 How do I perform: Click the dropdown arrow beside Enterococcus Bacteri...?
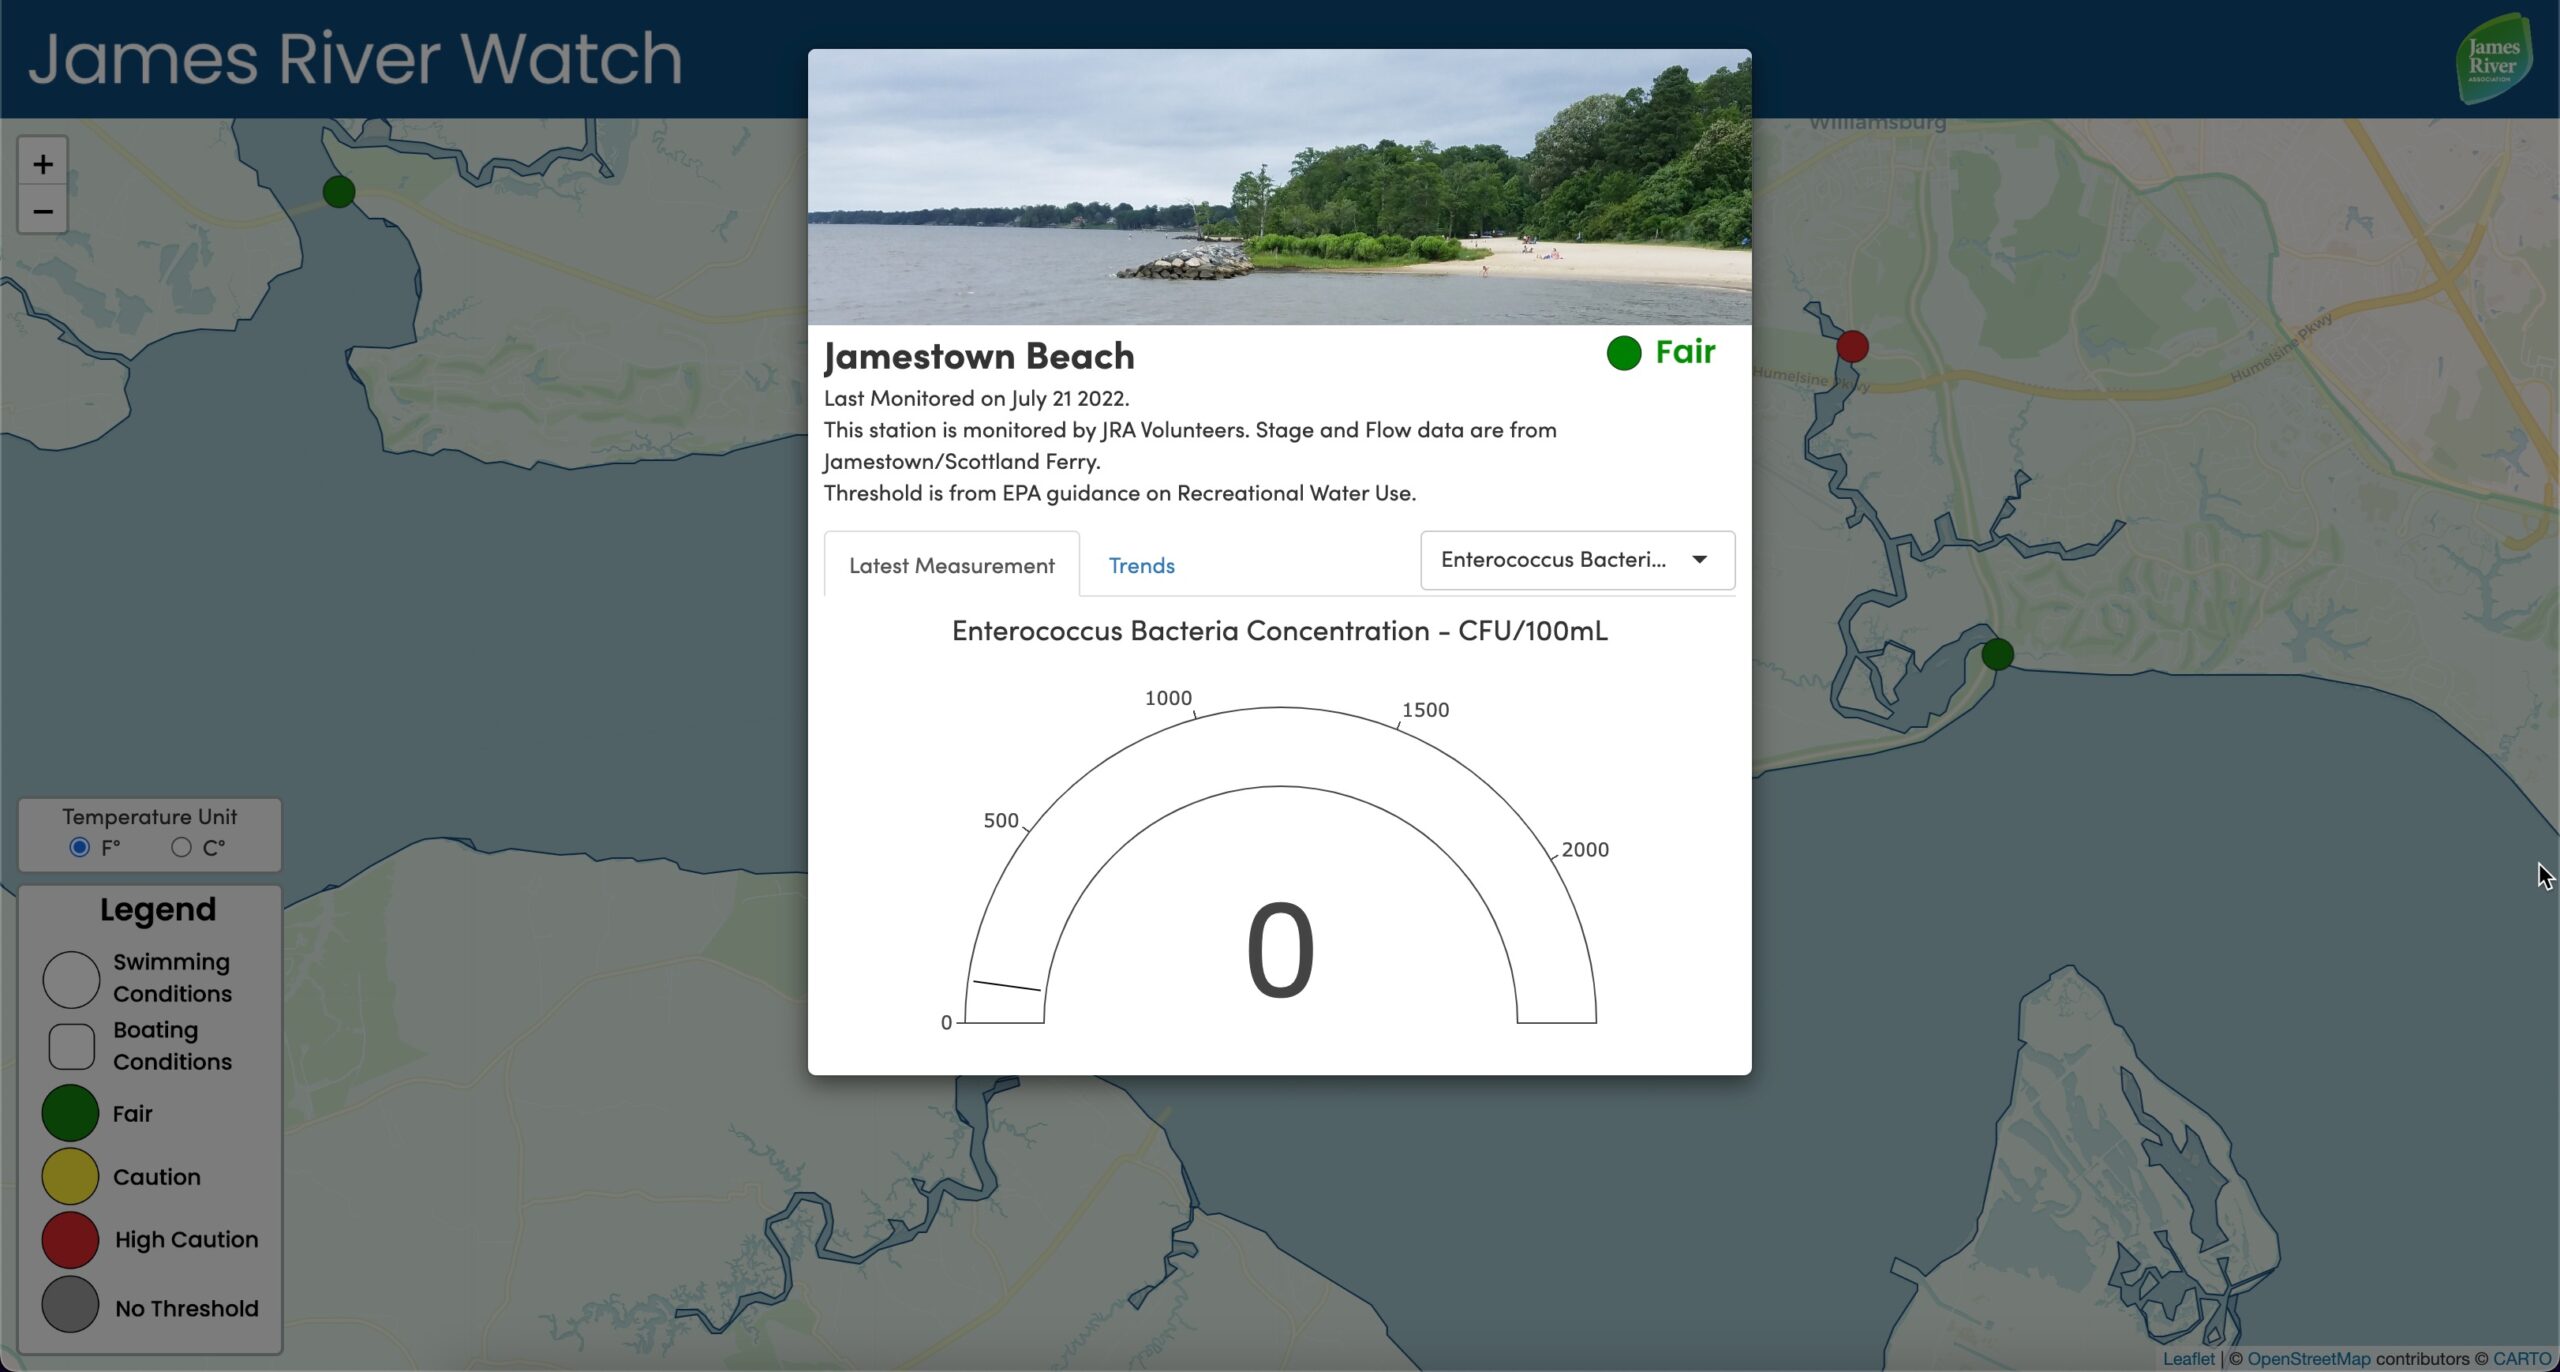[1699, 560]
